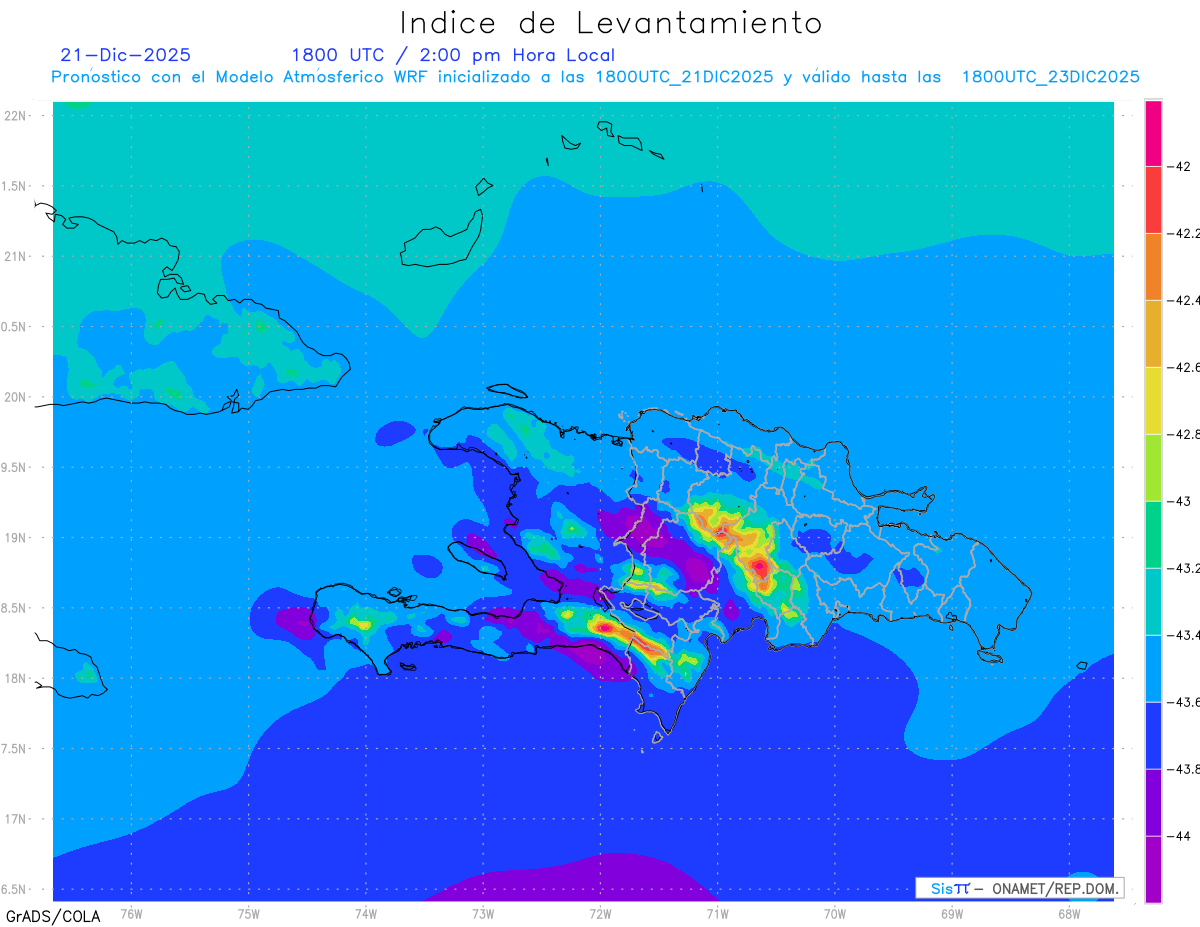
Task: Click the '-43.2' colorbar label
Action: pyautogui.click(x=1184, y=568)
